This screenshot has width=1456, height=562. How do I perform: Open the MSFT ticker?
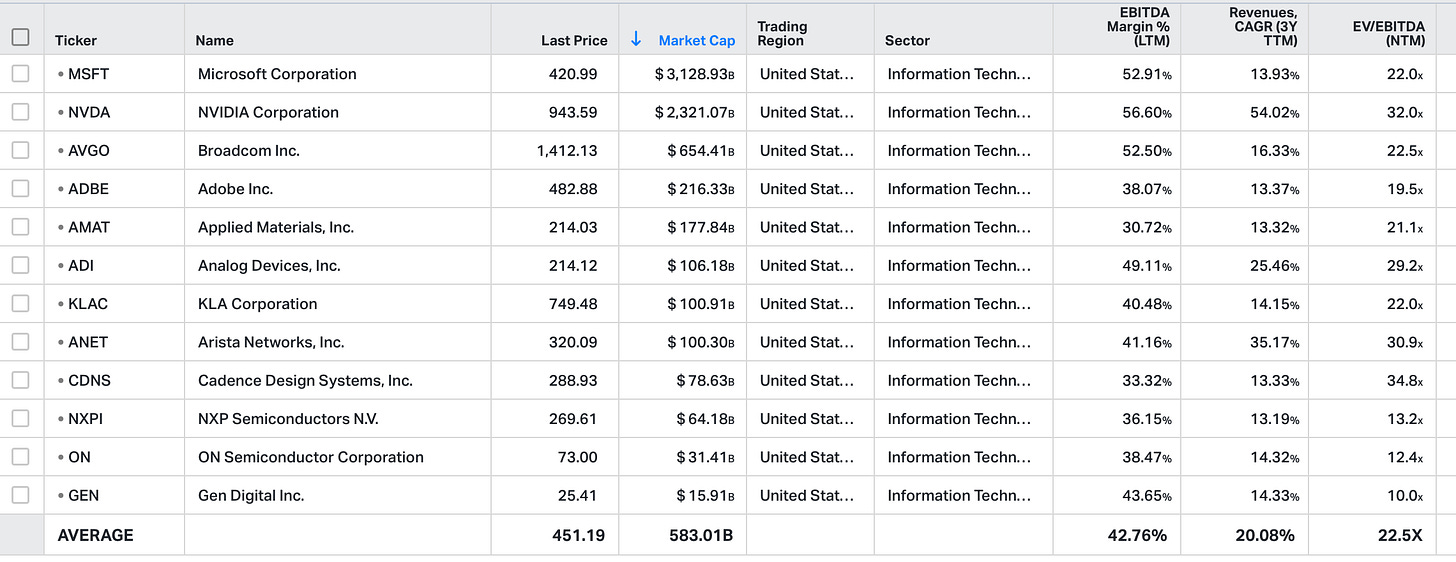pyautogui.click(x=88, y=74)
